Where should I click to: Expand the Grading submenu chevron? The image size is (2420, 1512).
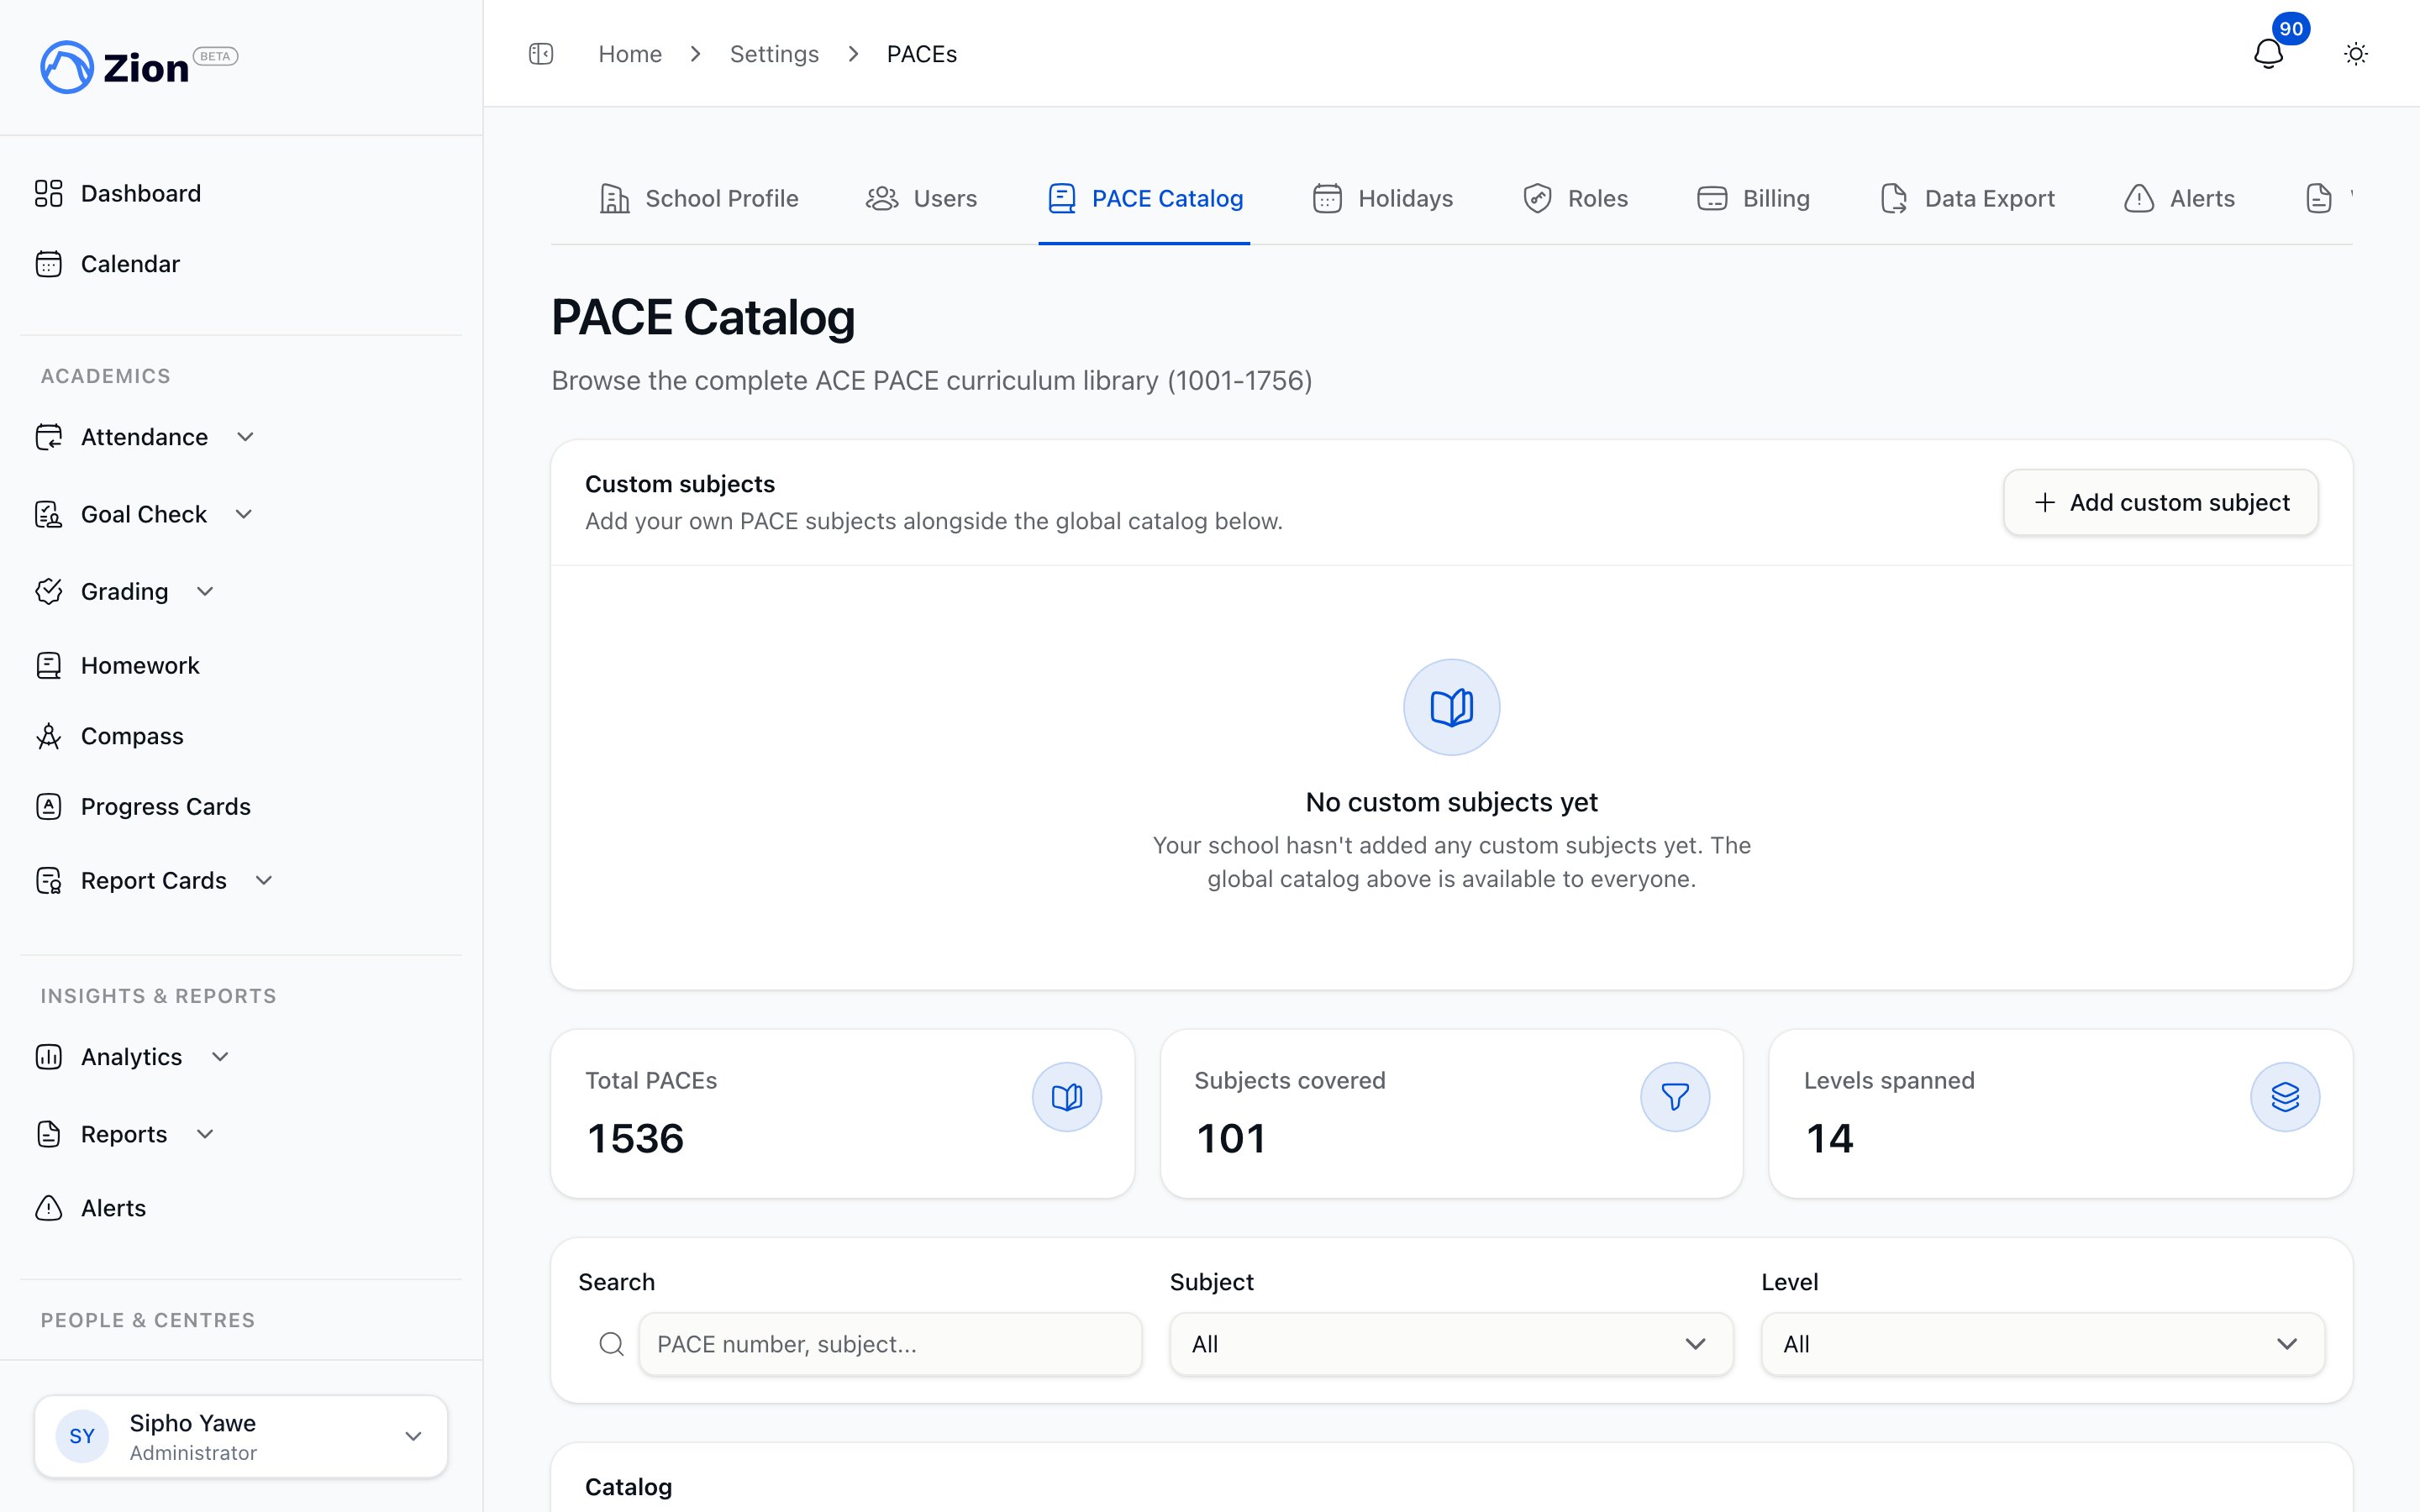point(205,591)
